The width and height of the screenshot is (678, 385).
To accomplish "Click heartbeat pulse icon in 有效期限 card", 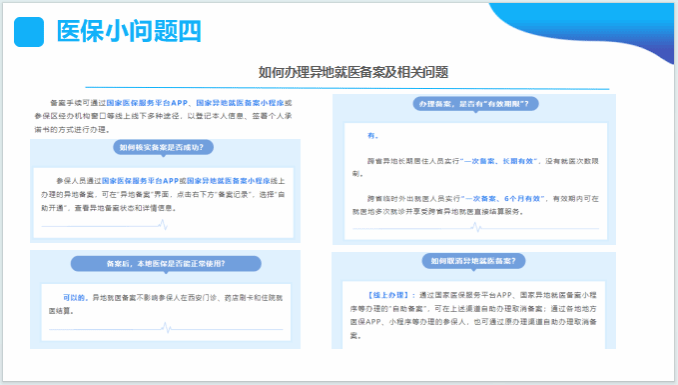I will point(476,227).
